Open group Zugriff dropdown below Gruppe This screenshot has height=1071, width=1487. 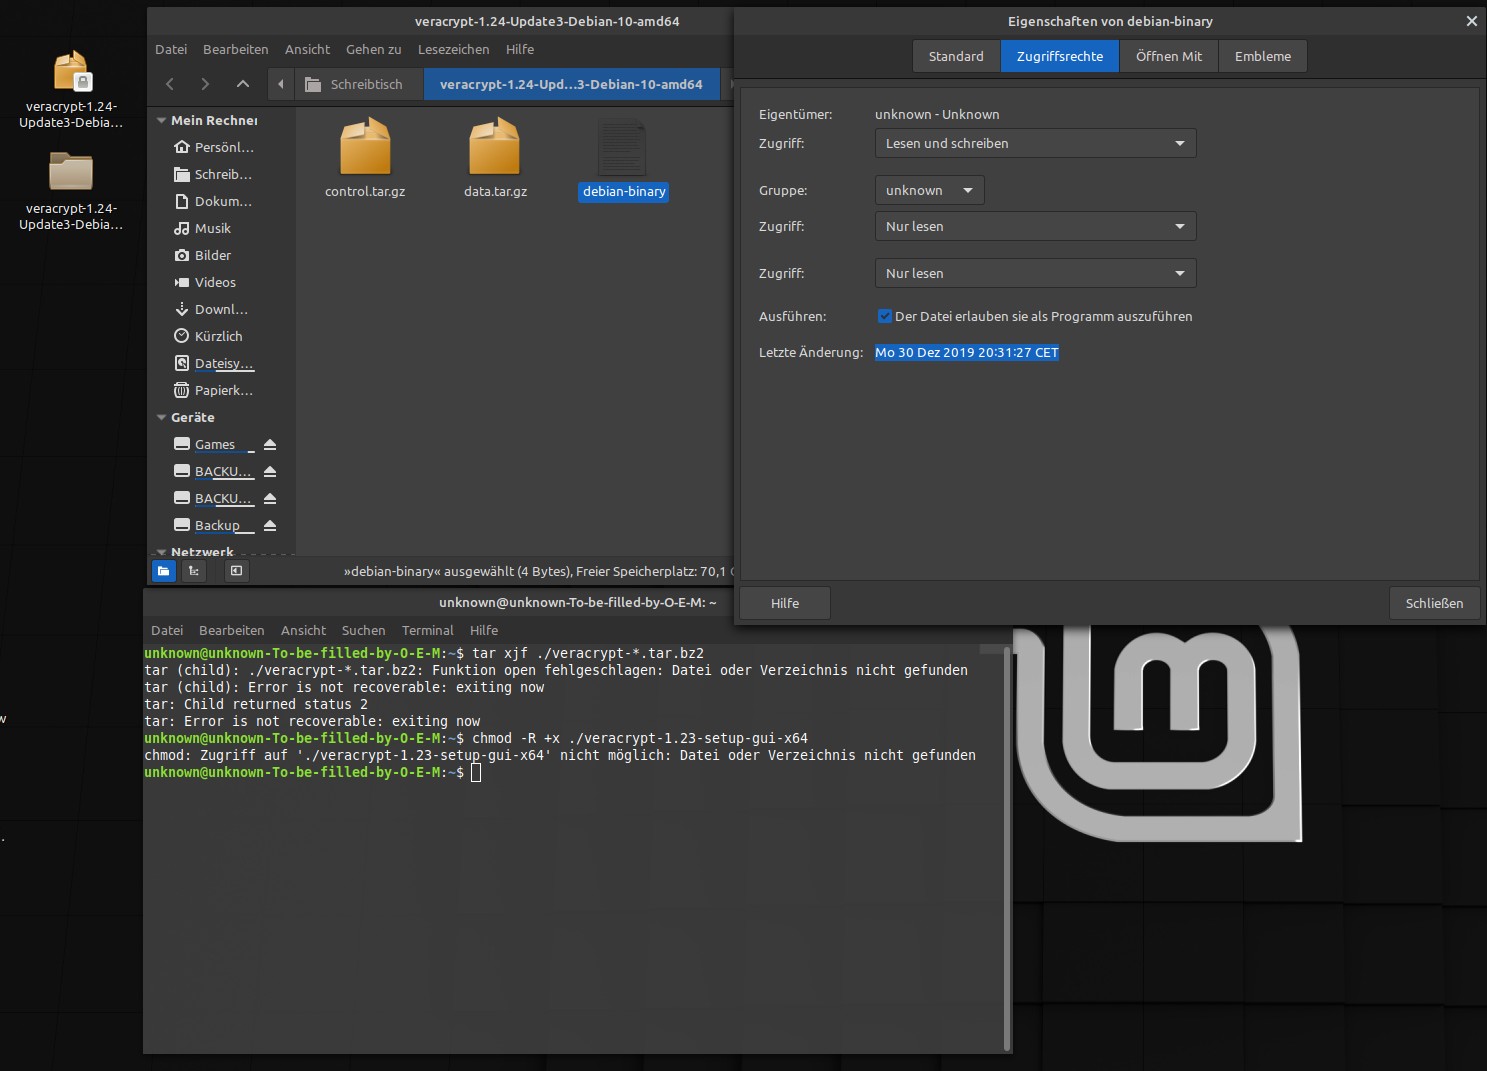1035,226
